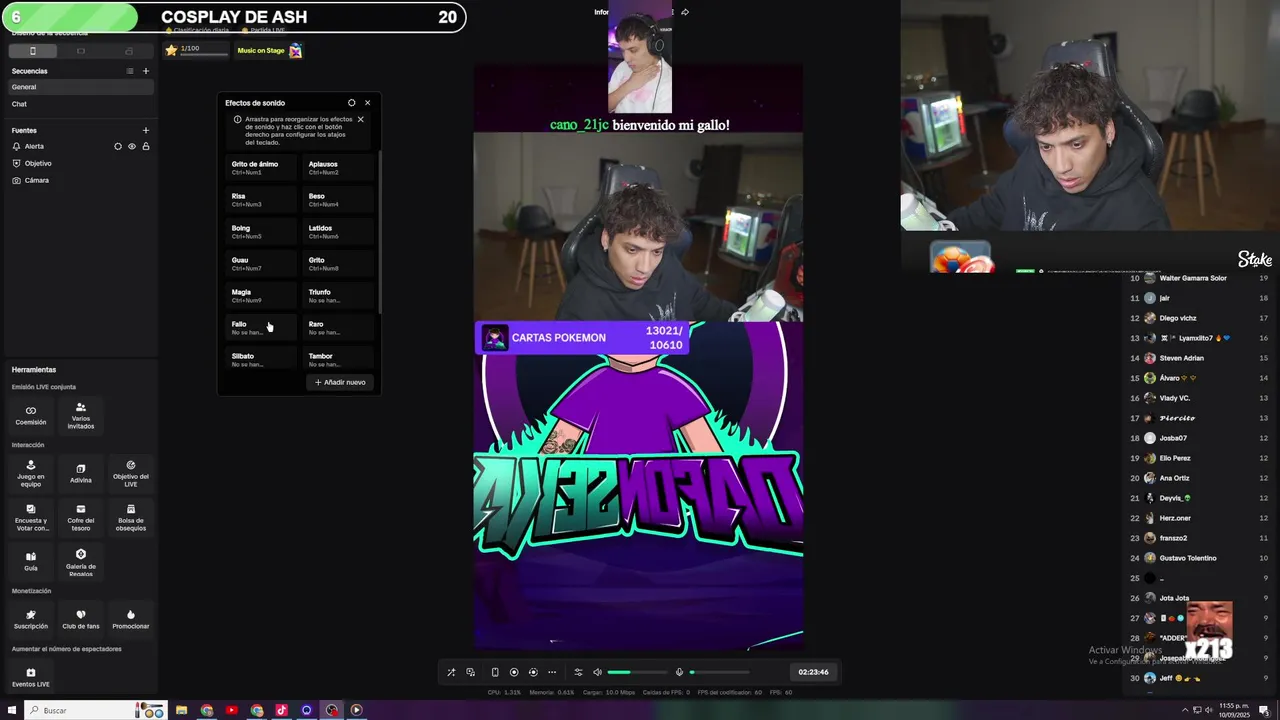
Task: Open the Club de fans tool
Action: pyautogui.click(x=81, y=619)
